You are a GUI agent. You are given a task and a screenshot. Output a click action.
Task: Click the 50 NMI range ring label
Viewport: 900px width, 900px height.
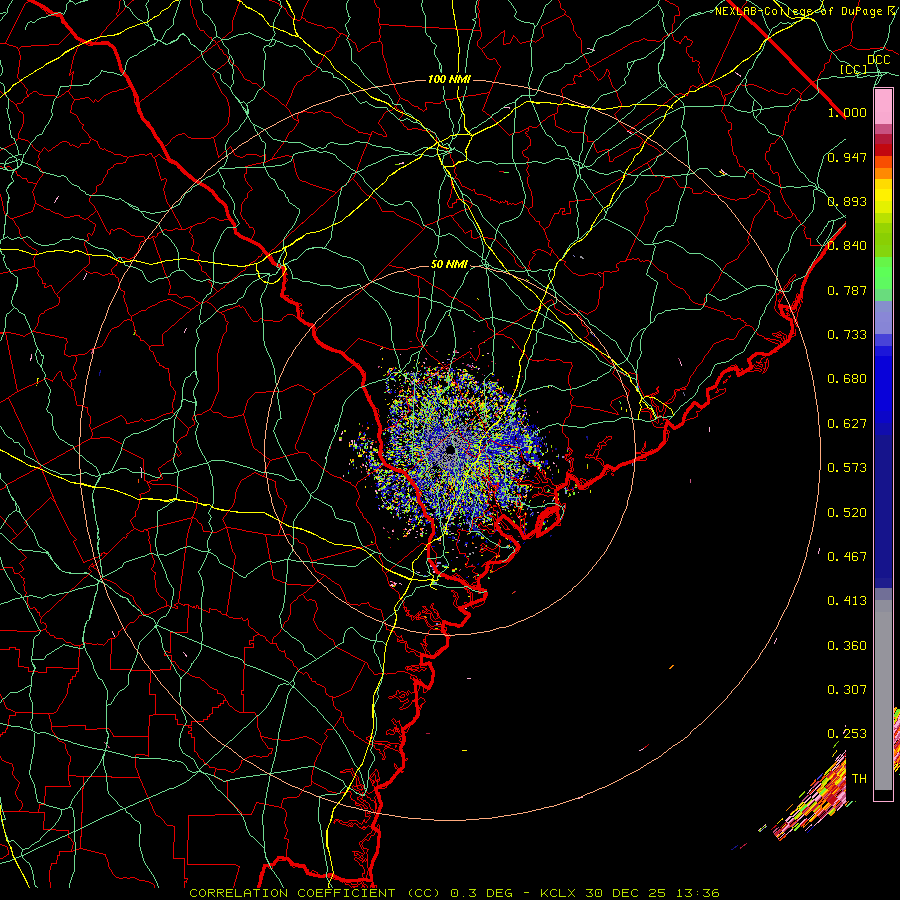point(449,265)
